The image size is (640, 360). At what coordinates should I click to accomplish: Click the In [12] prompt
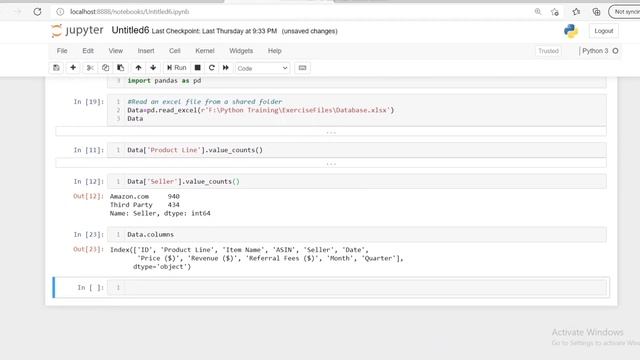pyautogui.click(x=89, y=182)
